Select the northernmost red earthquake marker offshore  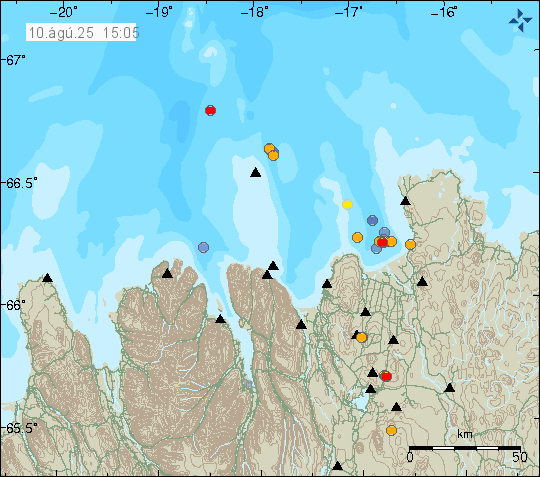210,111
